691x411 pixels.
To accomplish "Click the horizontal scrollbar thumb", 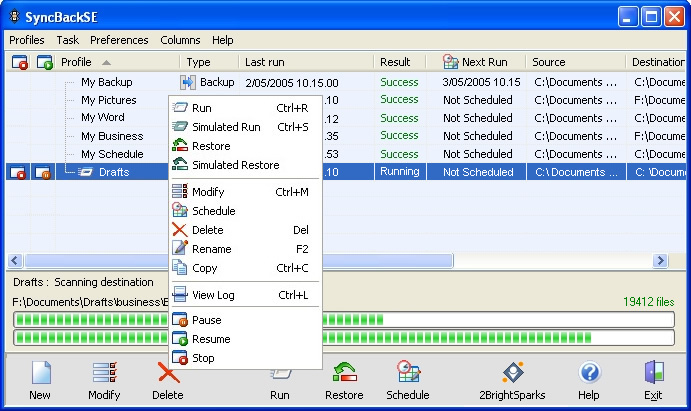I will 239,260.
